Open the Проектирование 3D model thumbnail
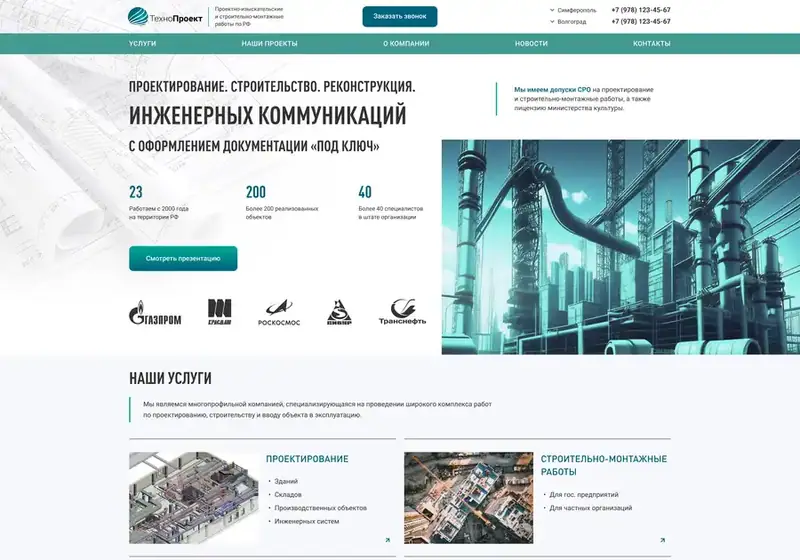The width and height of the screenshot is (800, 560). [x=194, y=498]
